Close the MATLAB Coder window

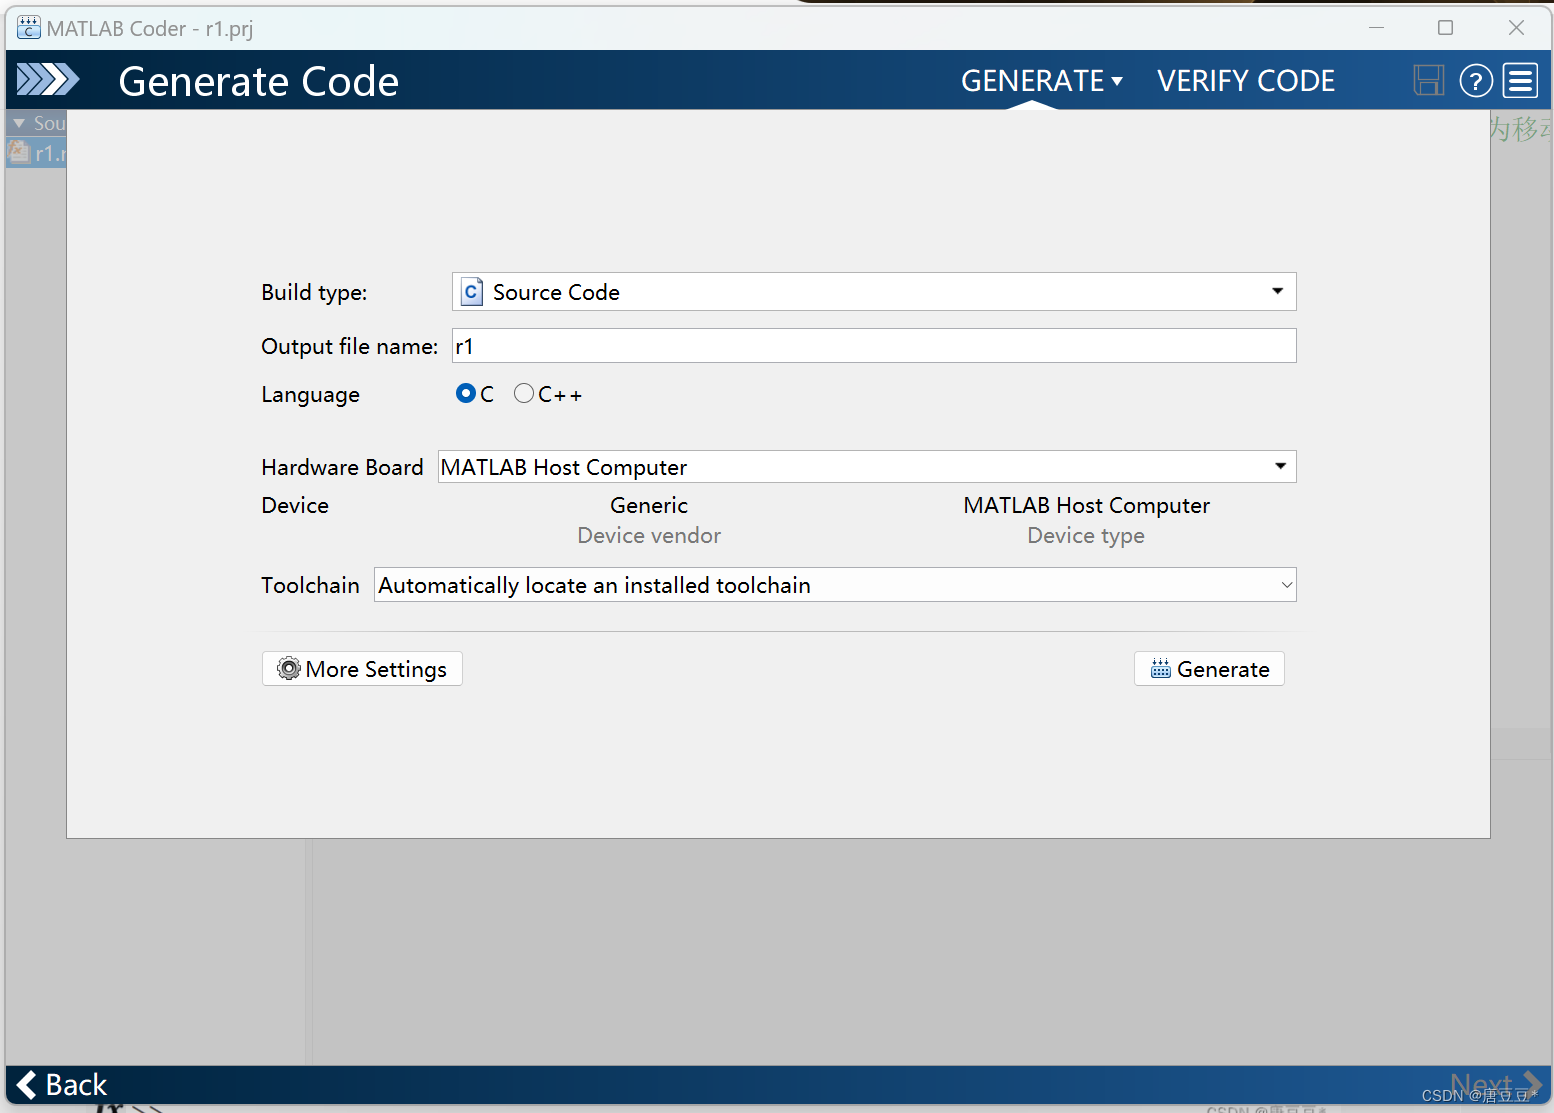point(1516,28)
